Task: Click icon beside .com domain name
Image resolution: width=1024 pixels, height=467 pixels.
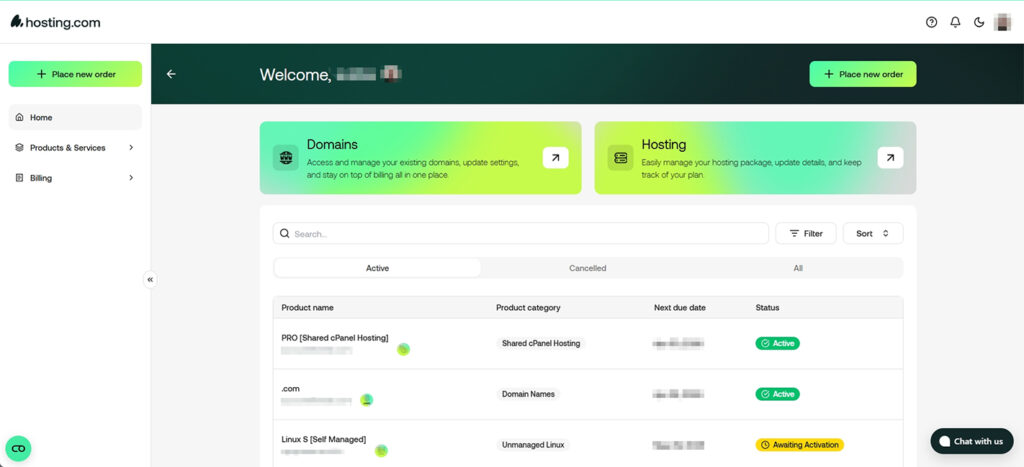Action: point(367,400)
